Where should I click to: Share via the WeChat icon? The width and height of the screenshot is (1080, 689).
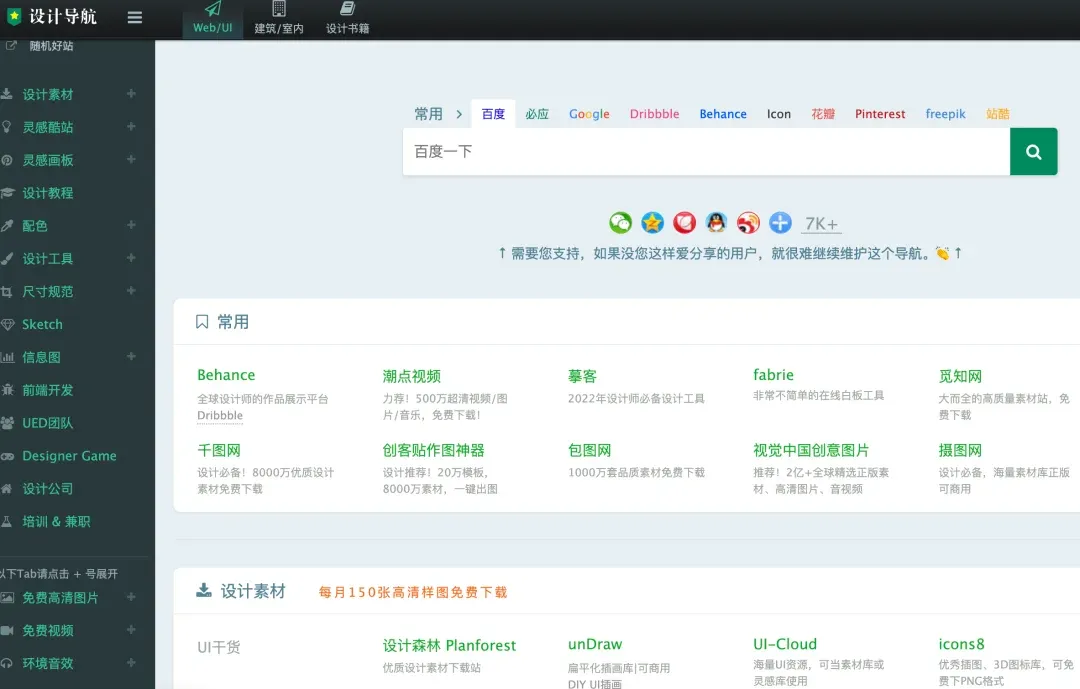[x=621, y=223]
